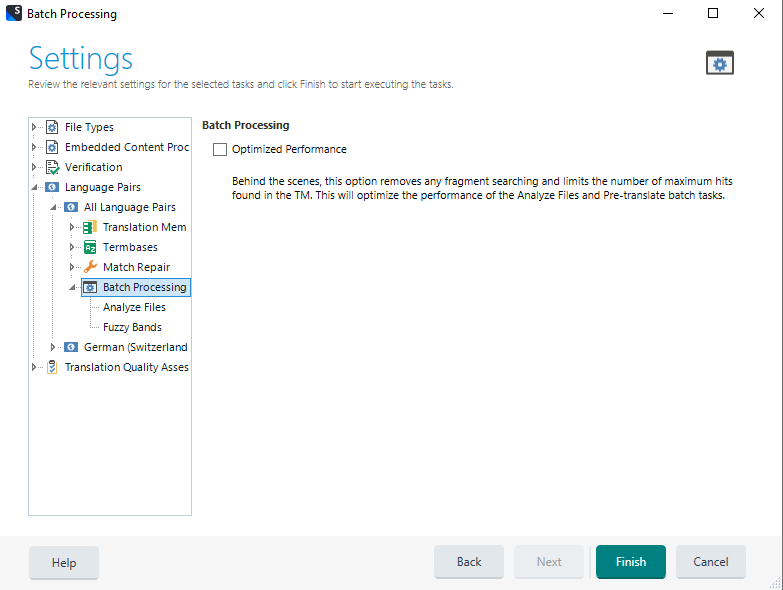This screenshot has width=783, height=590.
Task: Click the Finish button
Action: [x=631, y=562]
